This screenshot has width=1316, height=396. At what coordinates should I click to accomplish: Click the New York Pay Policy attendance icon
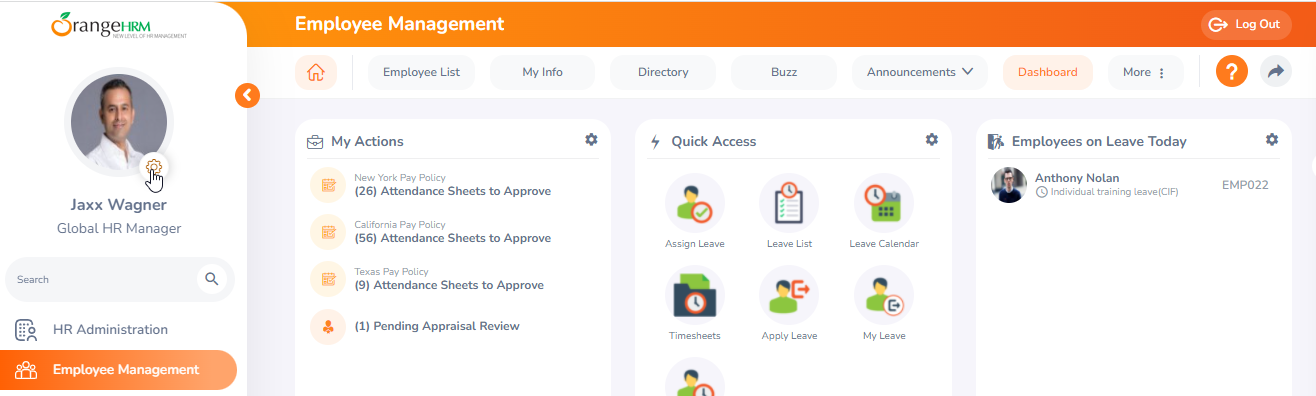pos(328,185)
